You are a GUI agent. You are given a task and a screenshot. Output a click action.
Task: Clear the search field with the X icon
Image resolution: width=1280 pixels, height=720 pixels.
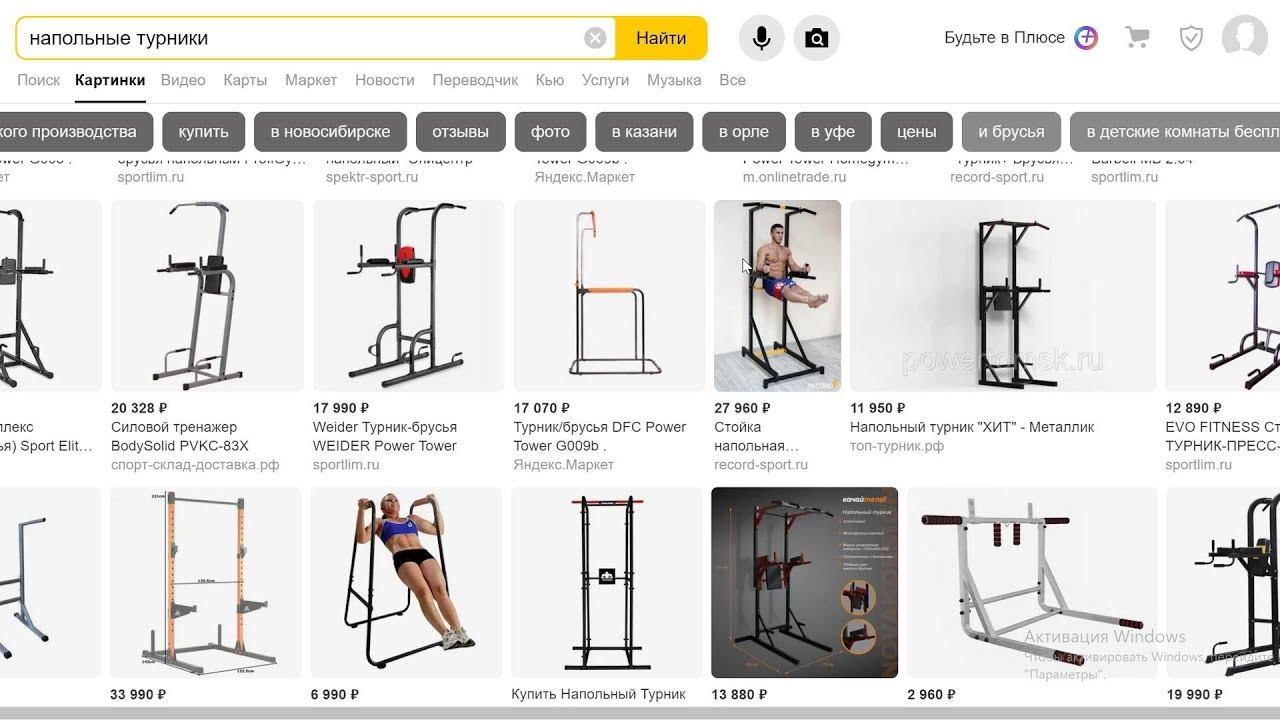[x=595, y=38]
